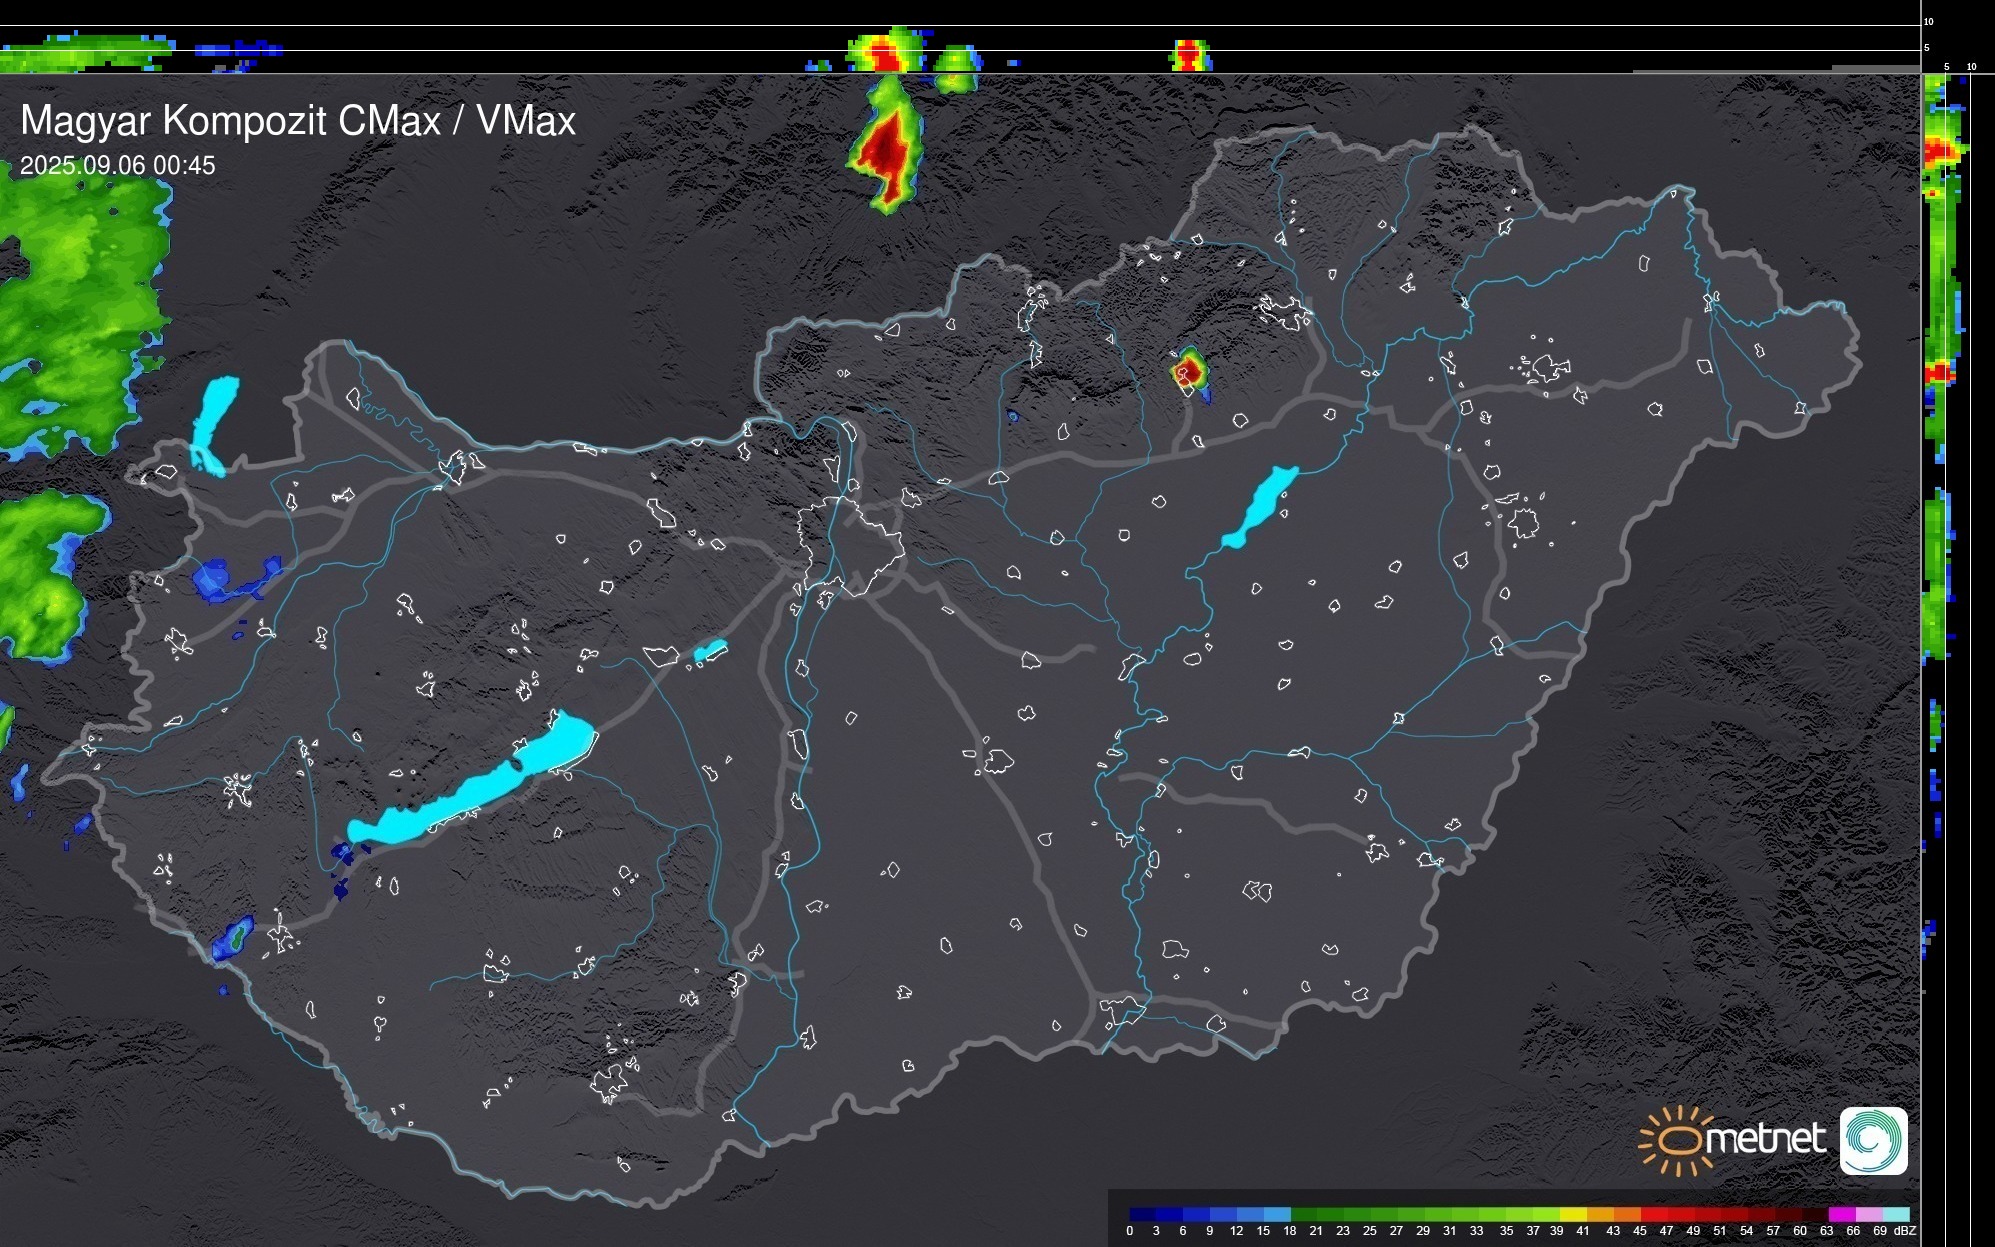Click the Magyar Kompozit CMax / VMax title
Viewport: 1995px width, 1247px height.
pyautogui.click(x=298, y=121)
